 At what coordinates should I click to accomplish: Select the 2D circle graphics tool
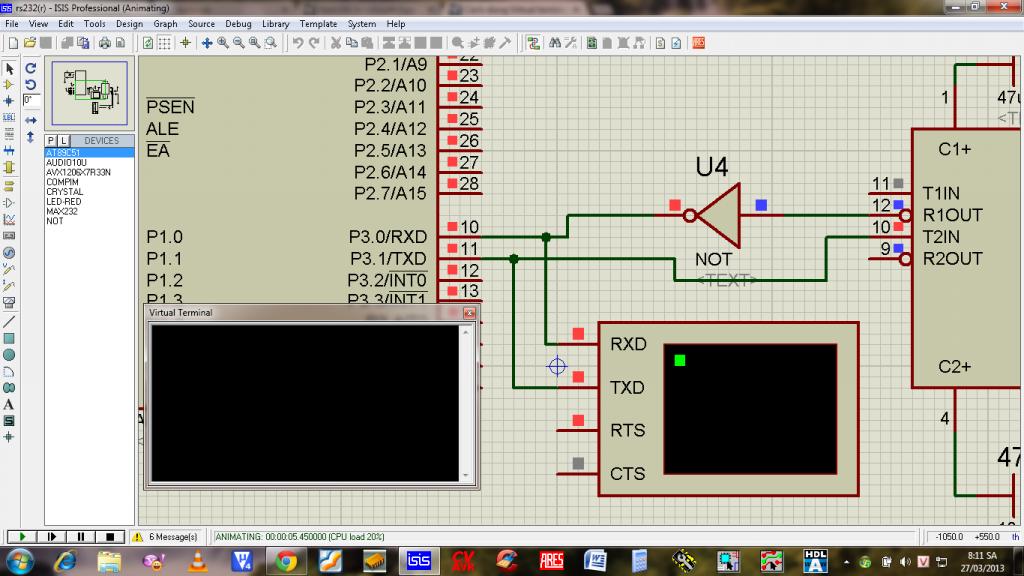pos(9,355)
